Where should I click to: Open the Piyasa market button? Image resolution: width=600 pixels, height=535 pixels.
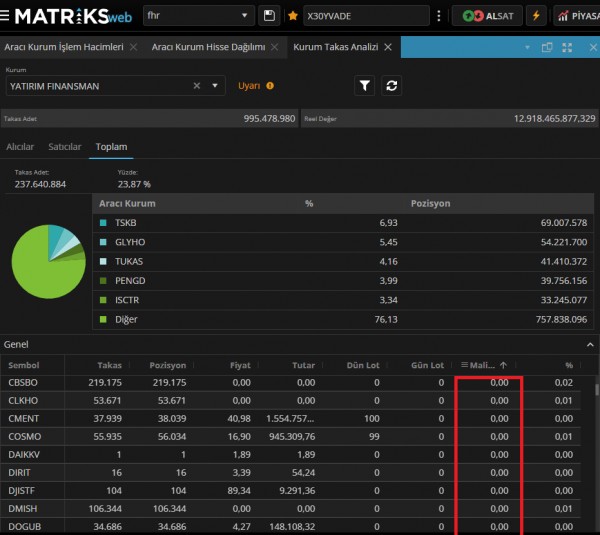[x=577, y=16]
